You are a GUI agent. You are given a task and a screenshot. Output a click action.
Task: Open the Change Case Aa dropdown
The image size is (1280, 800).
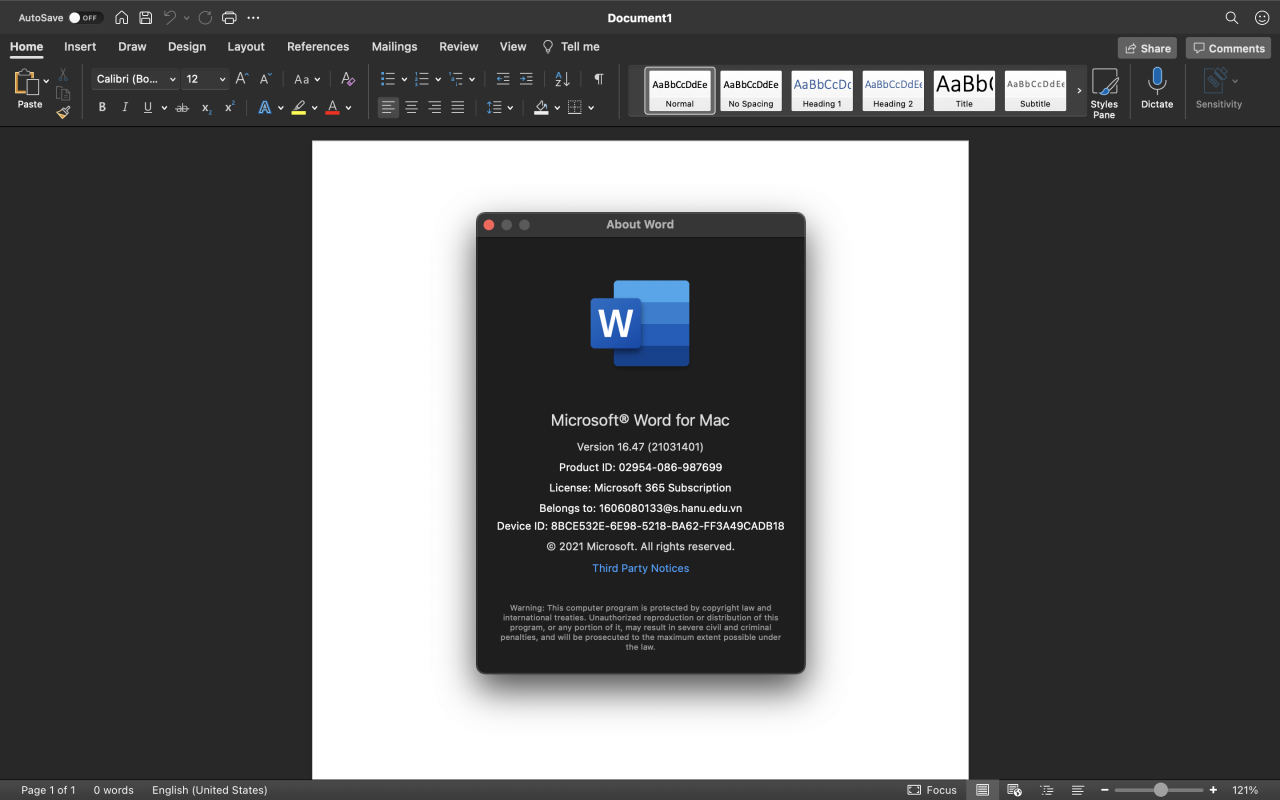pyautogui.click(x=307, y=79)
